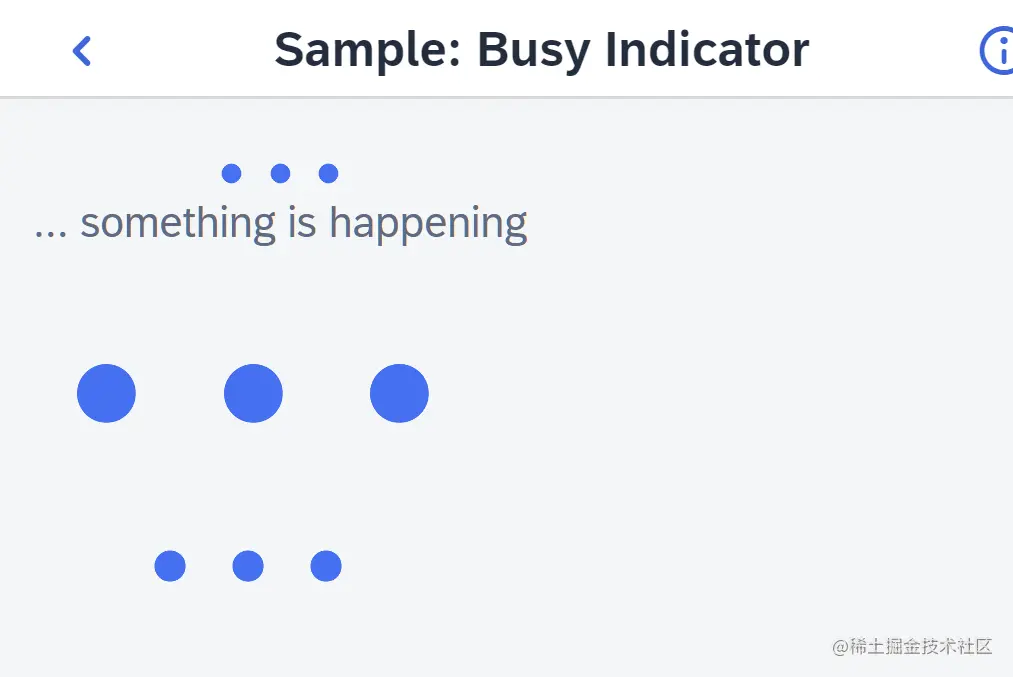Click the 稀土掘金技术社区 watermark link

click(911, 647)
